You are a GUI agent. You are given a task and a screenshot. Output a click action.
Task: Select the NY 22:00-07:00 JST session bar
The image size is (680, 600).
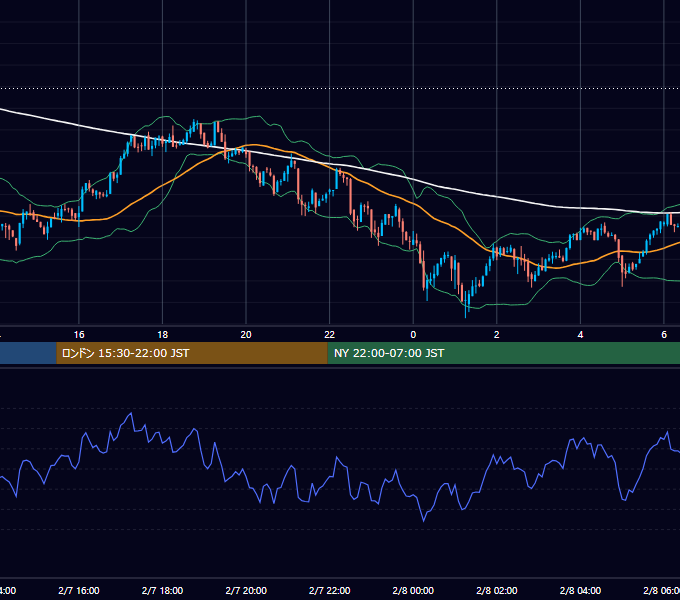pos(503,353)
